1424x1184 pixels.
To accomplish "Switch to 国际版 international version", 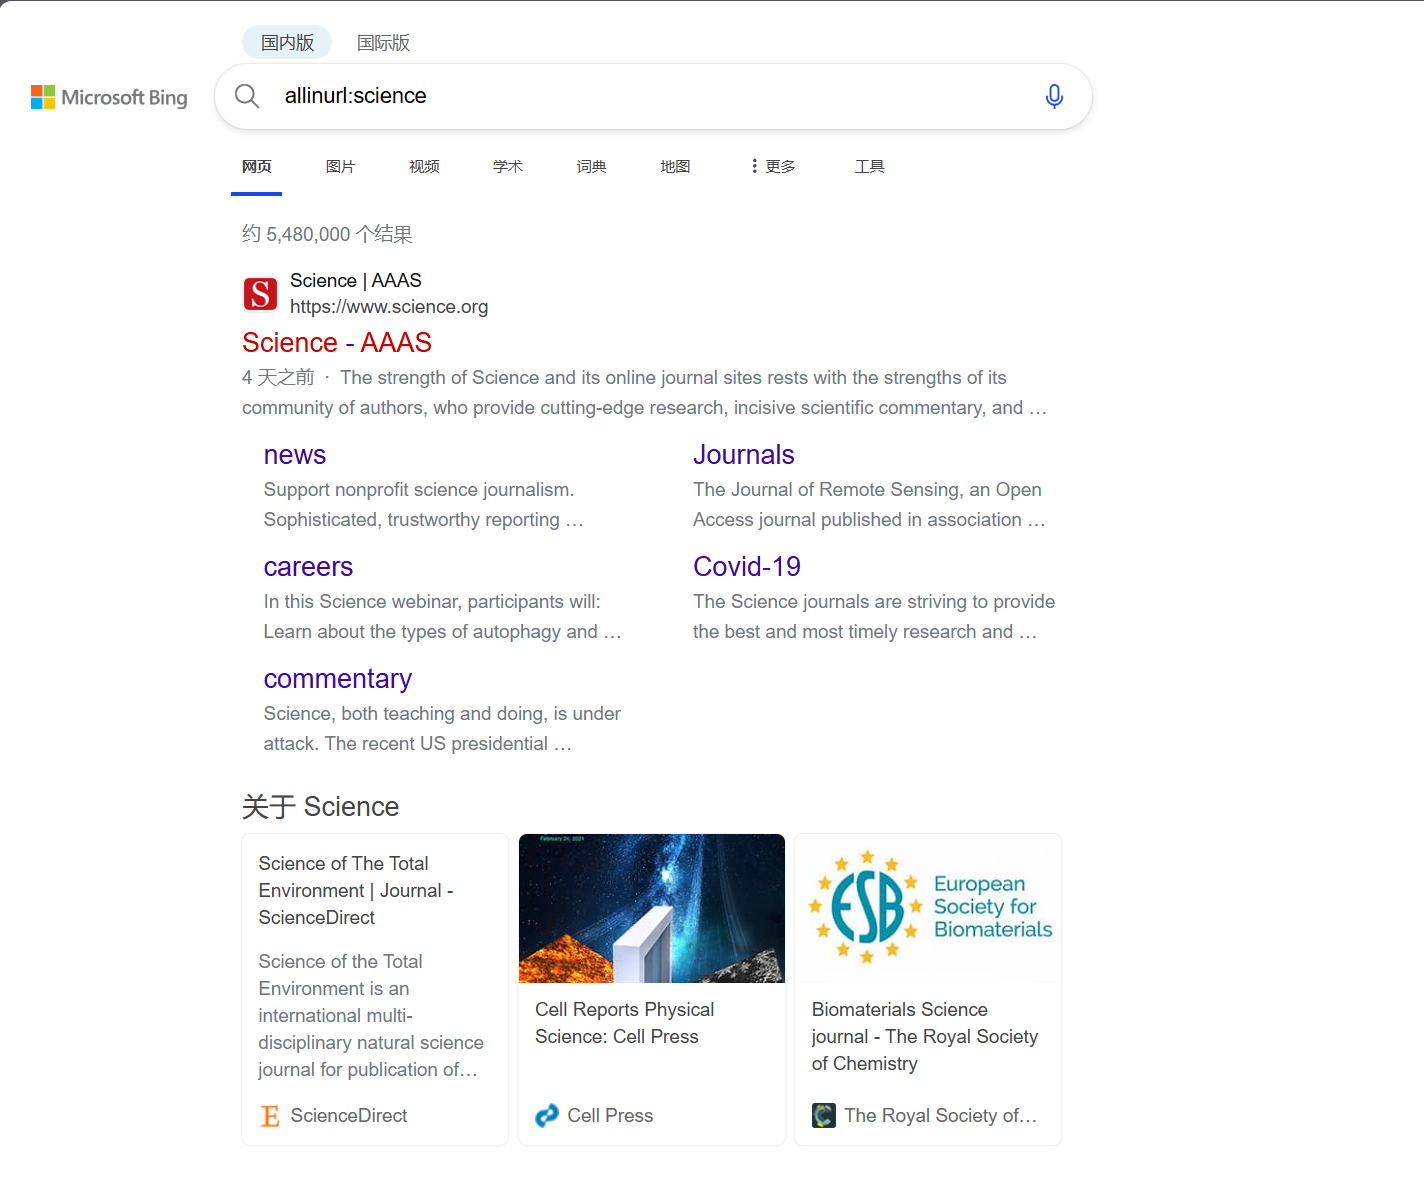I will (x=383, y=43).
